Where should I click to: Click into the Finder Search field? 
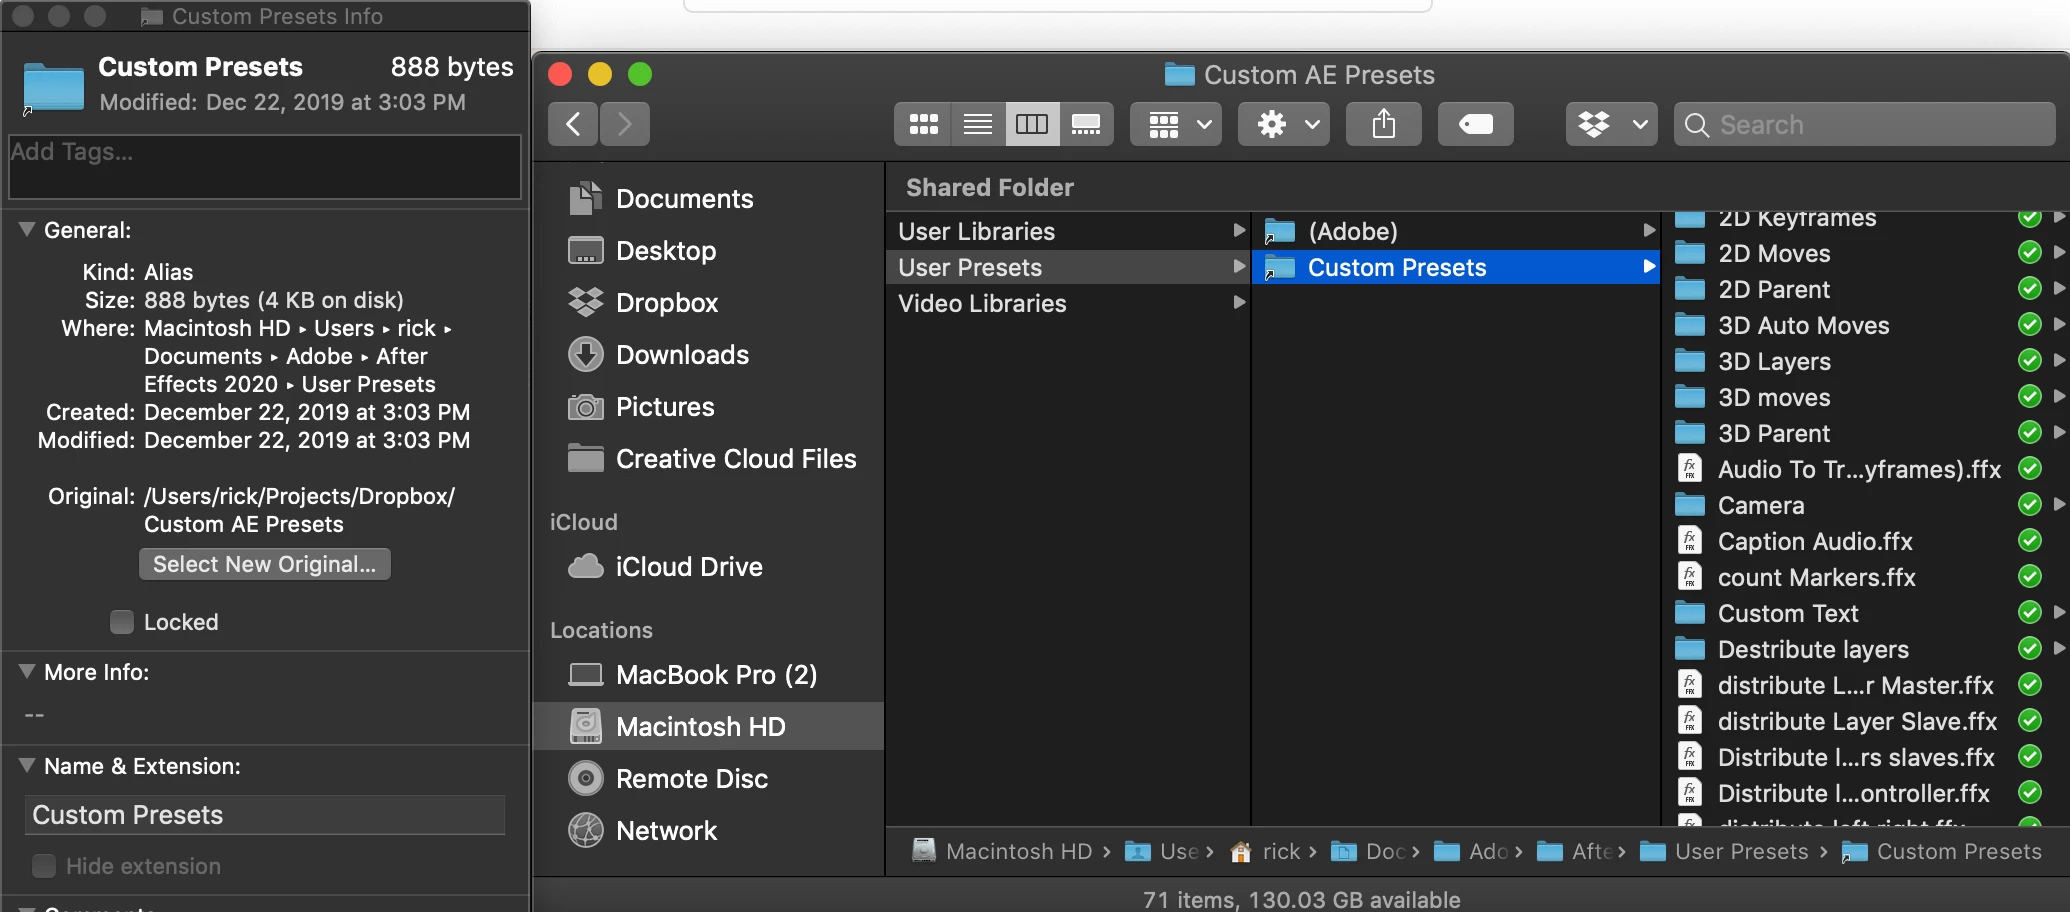pyautogui.click(x=1865, y=124)
